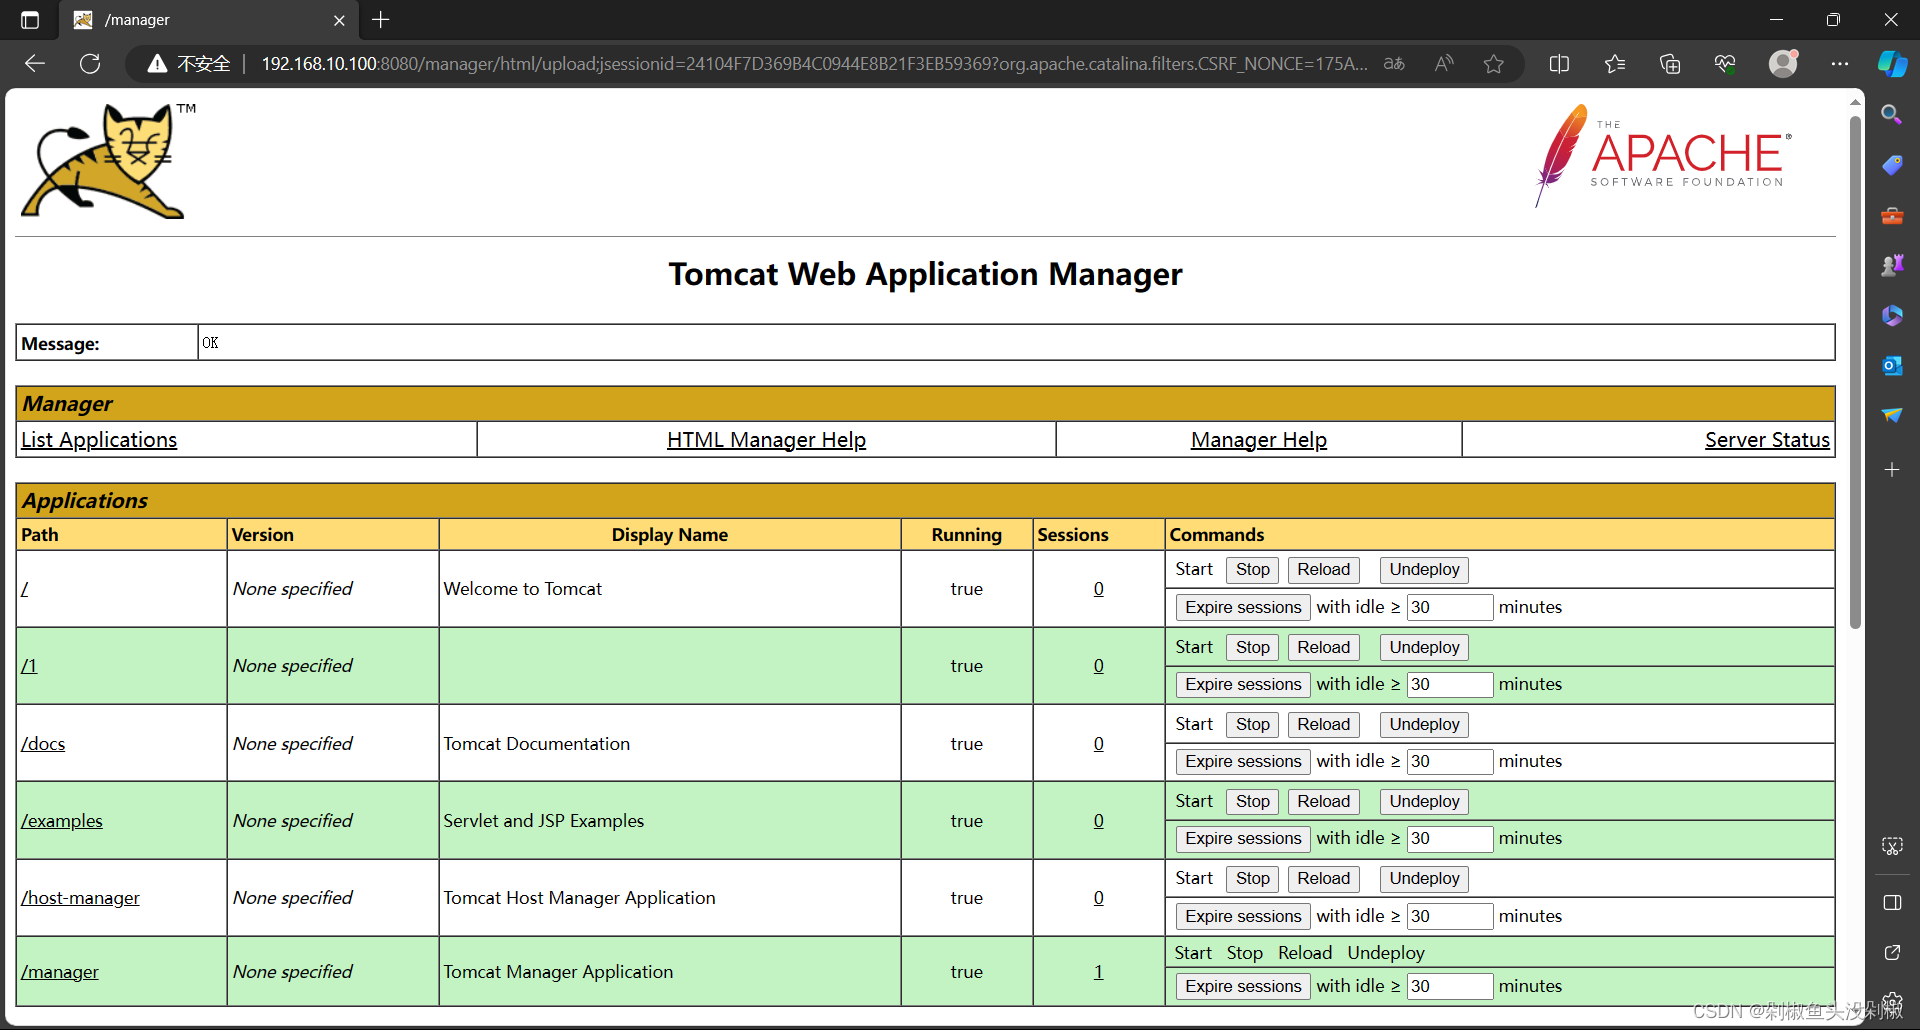This screenshot has height=1030, width=1920.
Task: Undeploy the /1 application
Action: (1424, 648)
